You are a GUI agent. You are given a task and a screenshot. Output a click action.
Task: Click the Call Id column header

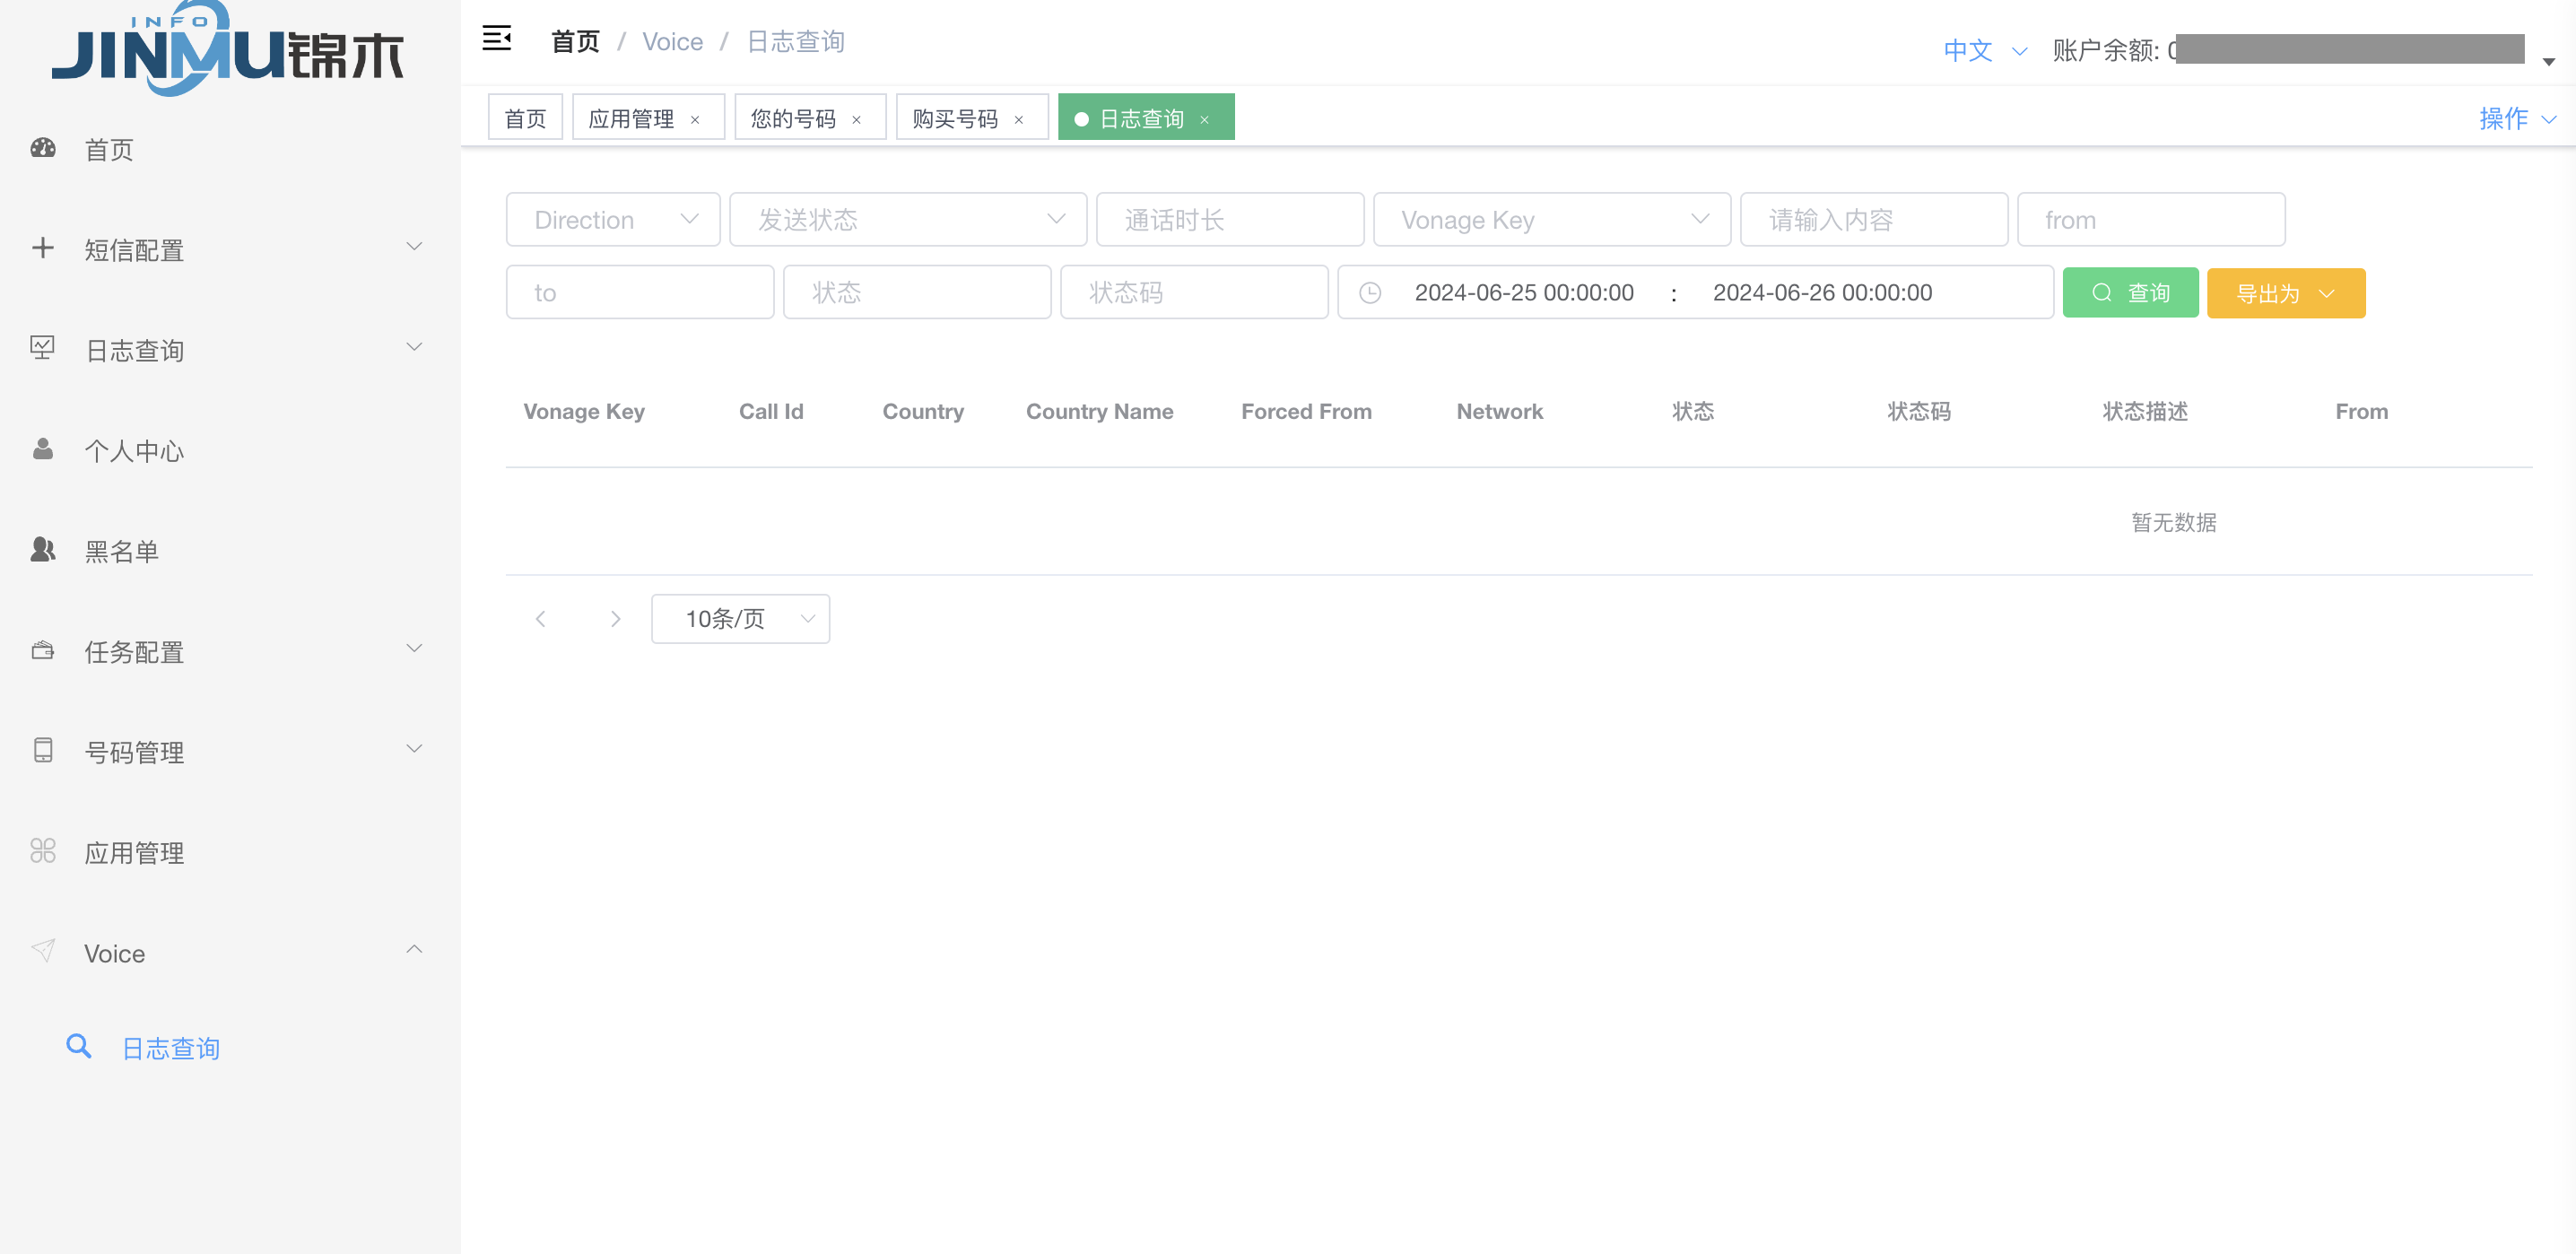[771, 411]
